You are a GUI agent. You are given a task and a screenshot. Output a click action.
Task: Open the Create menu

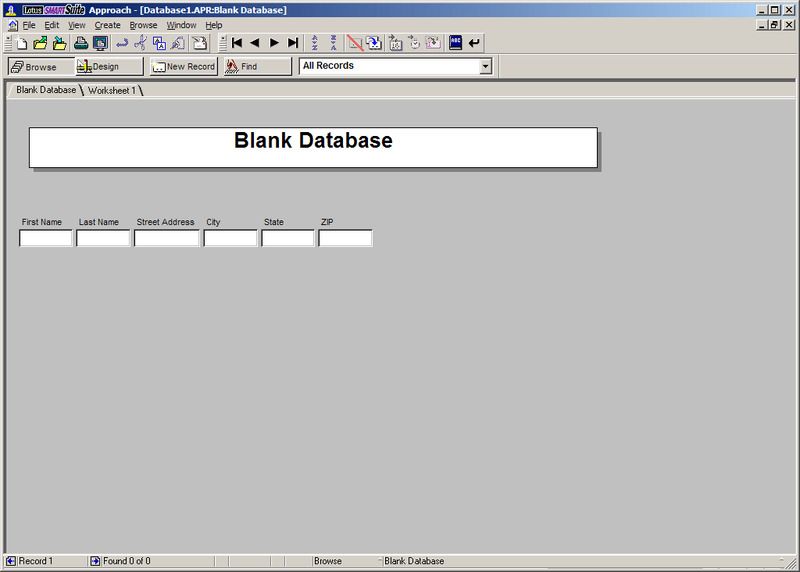[107, 24]
